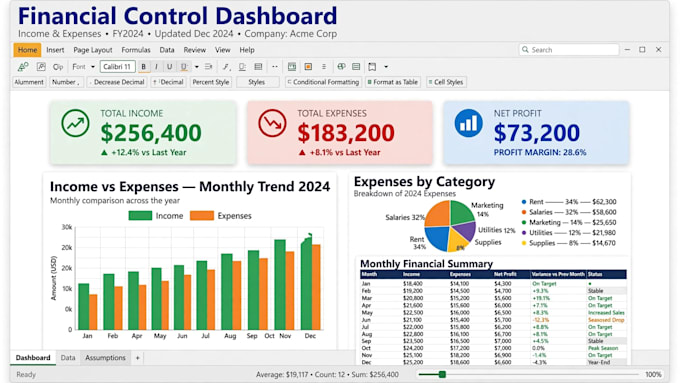The image size is (680, 383).
Task: Open the Review ribbon tab
Action: click(x=195, y=50)
